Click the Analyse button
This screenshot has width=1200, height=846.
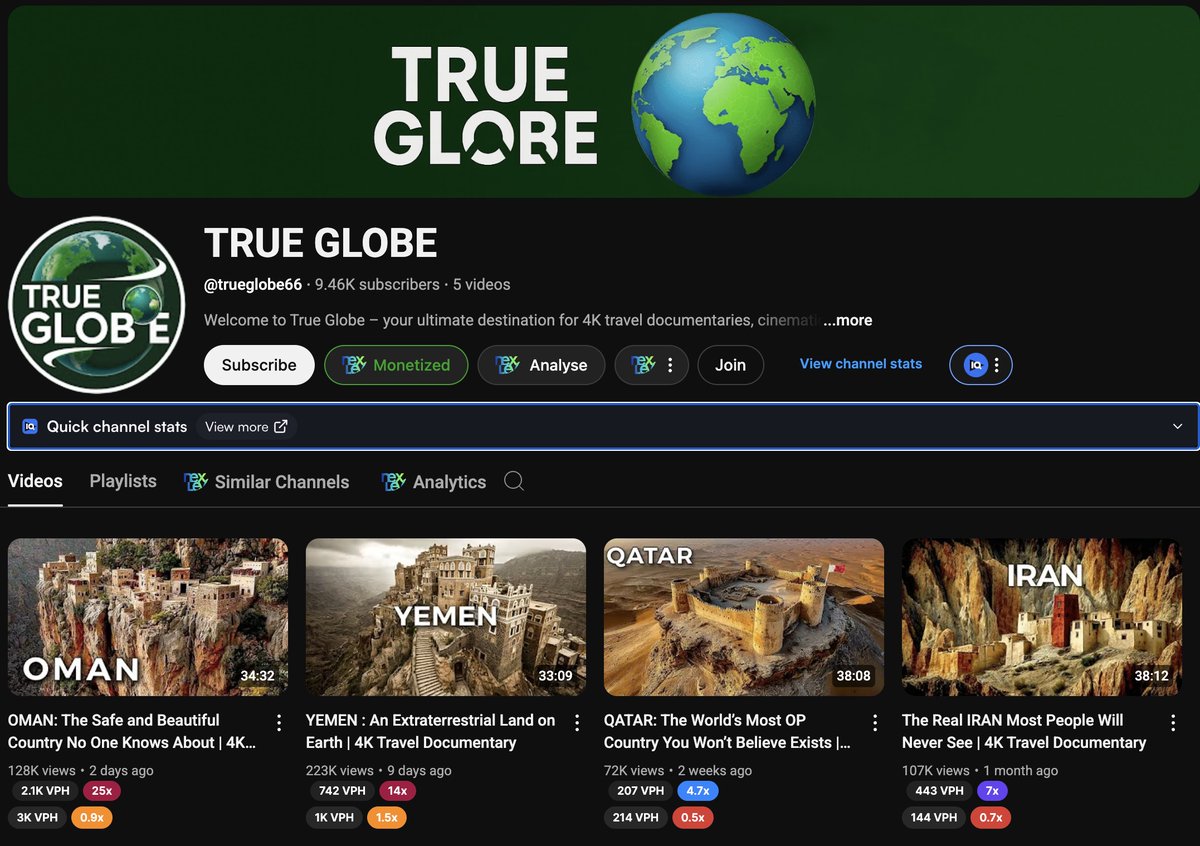point(541,365)
